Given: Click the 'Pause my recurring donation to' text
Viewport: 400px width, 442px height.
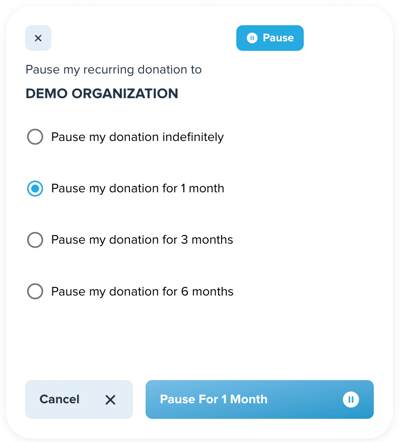Looking at the screenshot, I should click(x=114, y=70).
